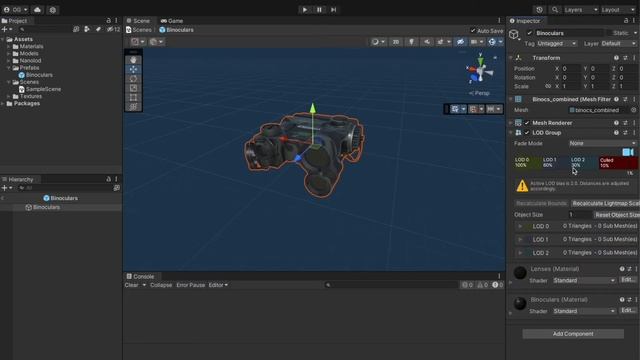This screenshot has width=640, height=360.
Task: Click the Clear button in Console
Action: [x=131, y=285]
